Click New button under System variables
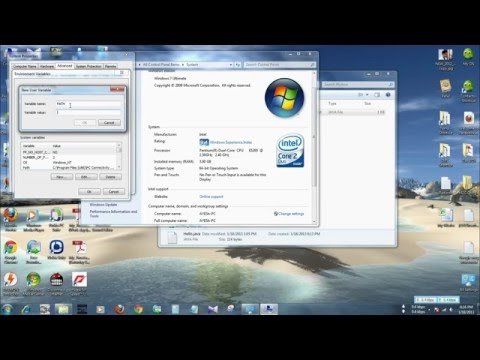 [62, 177]
